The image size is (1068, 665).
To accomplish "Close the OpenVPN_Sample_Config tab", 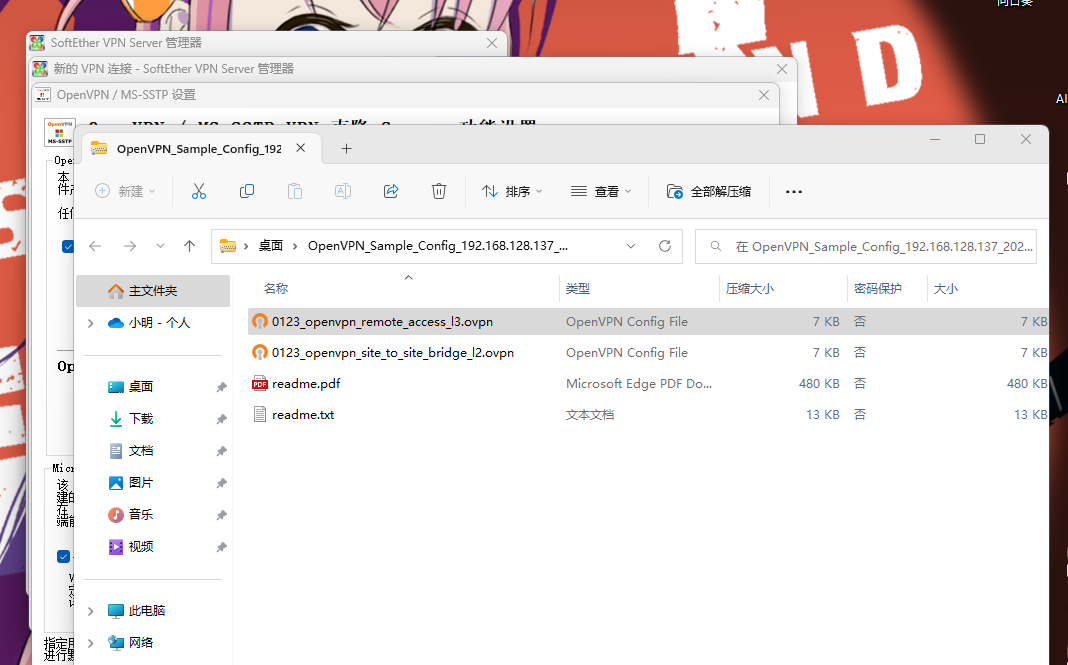I will point(300,148).
